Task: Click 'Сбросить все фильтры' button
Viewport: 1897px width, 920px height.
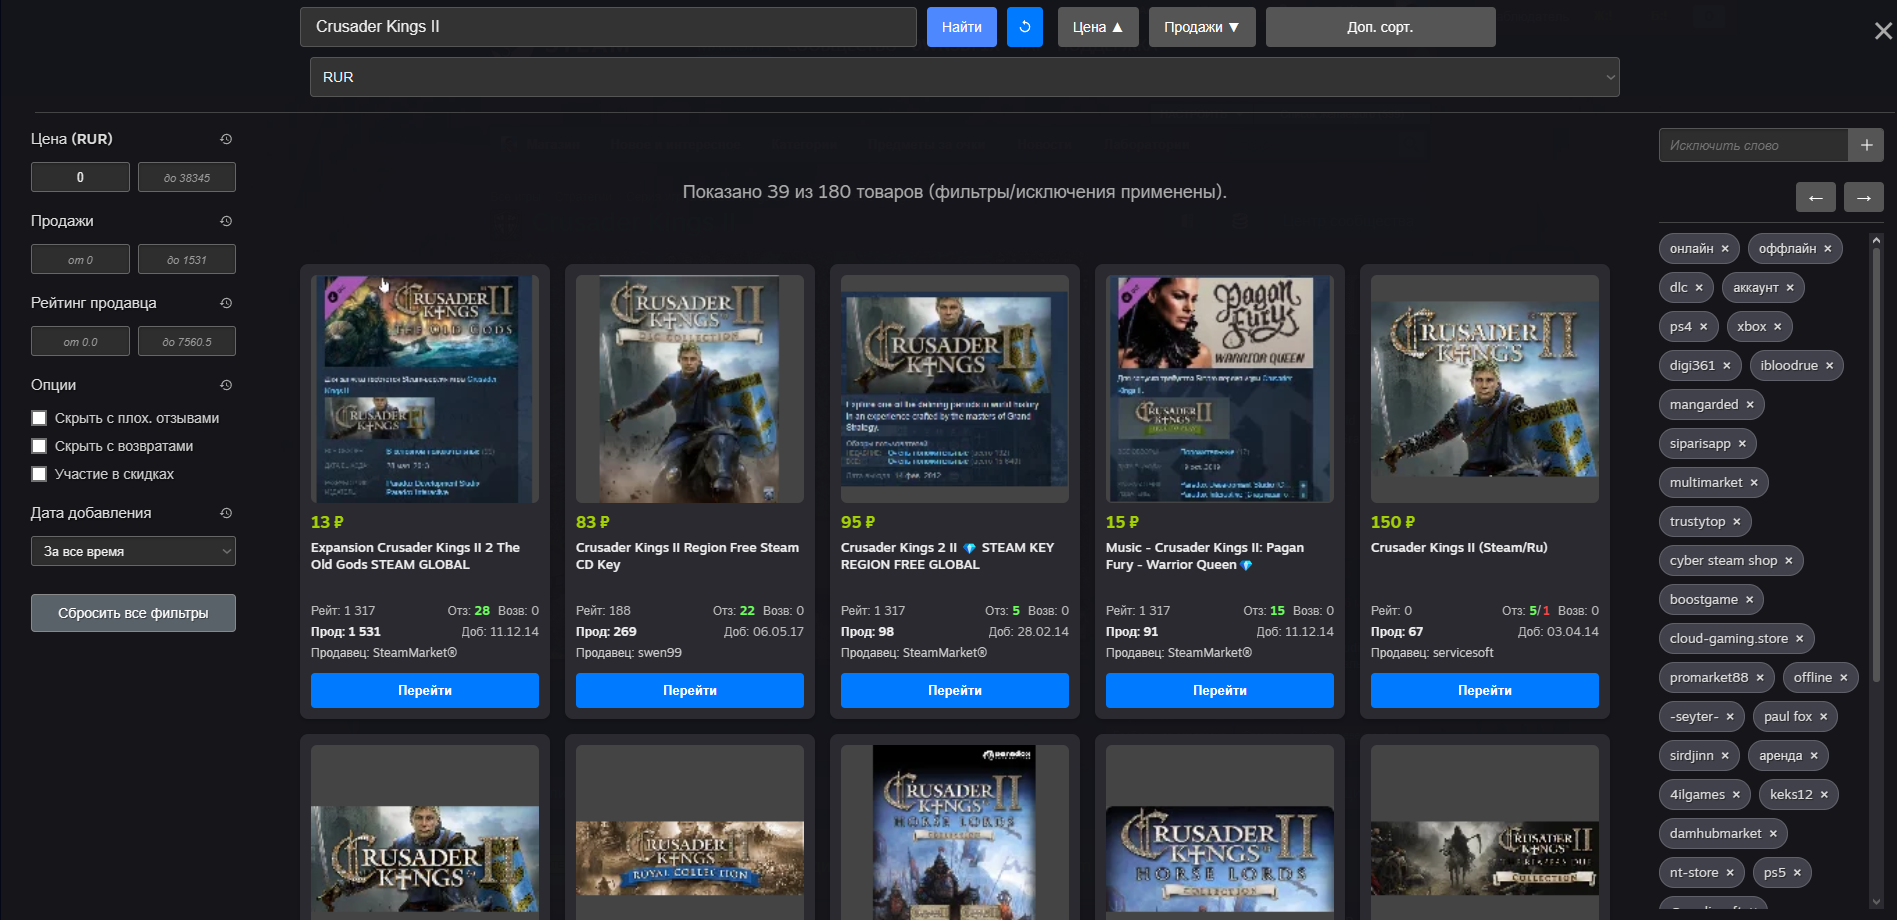Action: point(133,613)
